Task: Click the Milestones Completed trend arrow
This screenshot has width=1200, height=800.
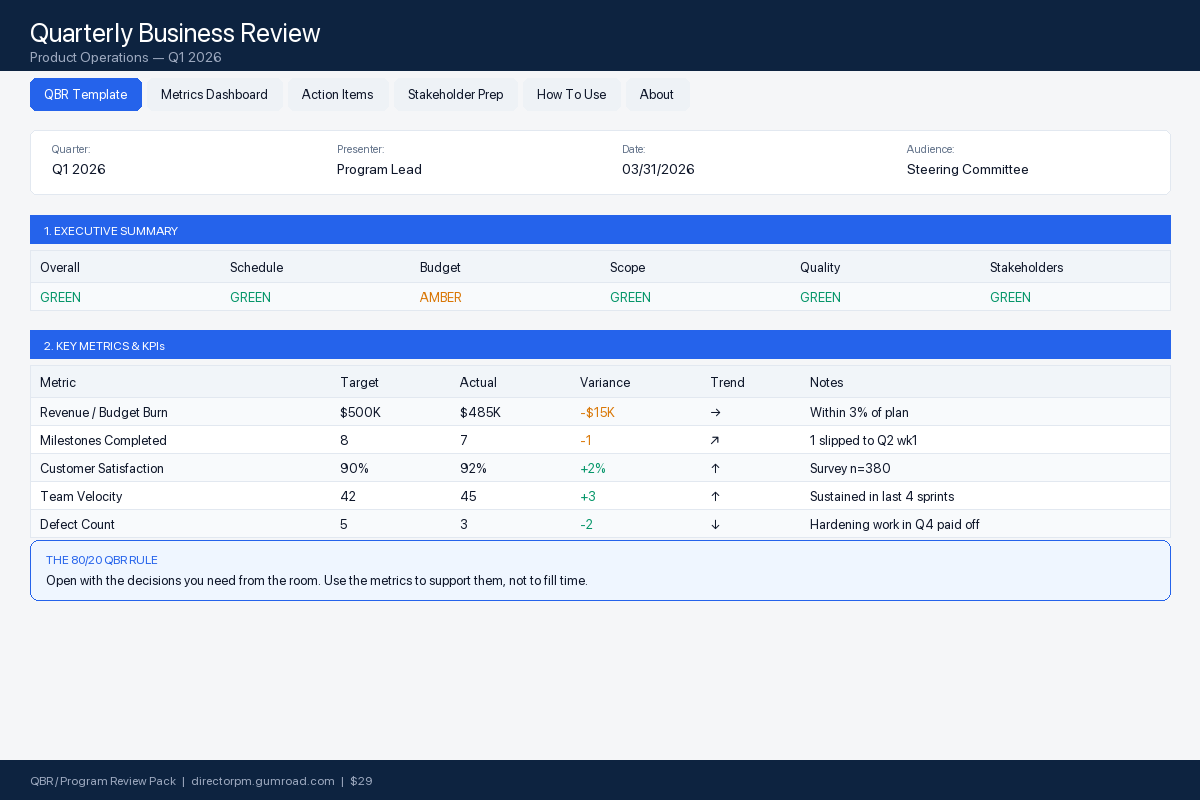Action: tap(715, 440)
